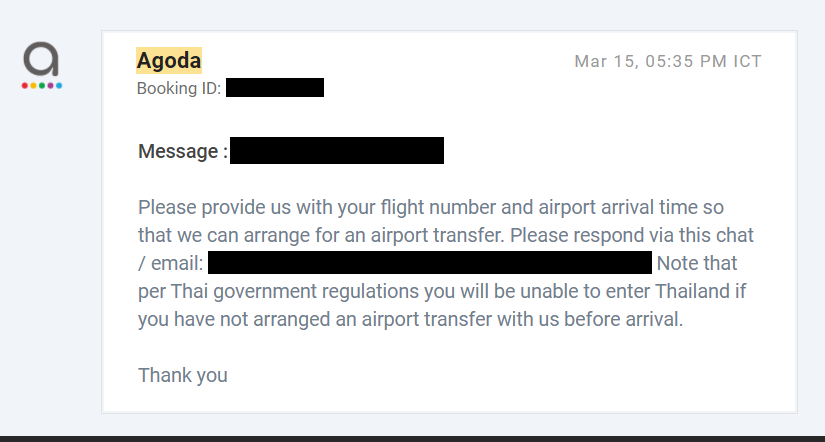Image resolution: width=825 pixels, height=442 pixels.
Task: Select the highlighted Agoda sender name
Action: [169, 61]
